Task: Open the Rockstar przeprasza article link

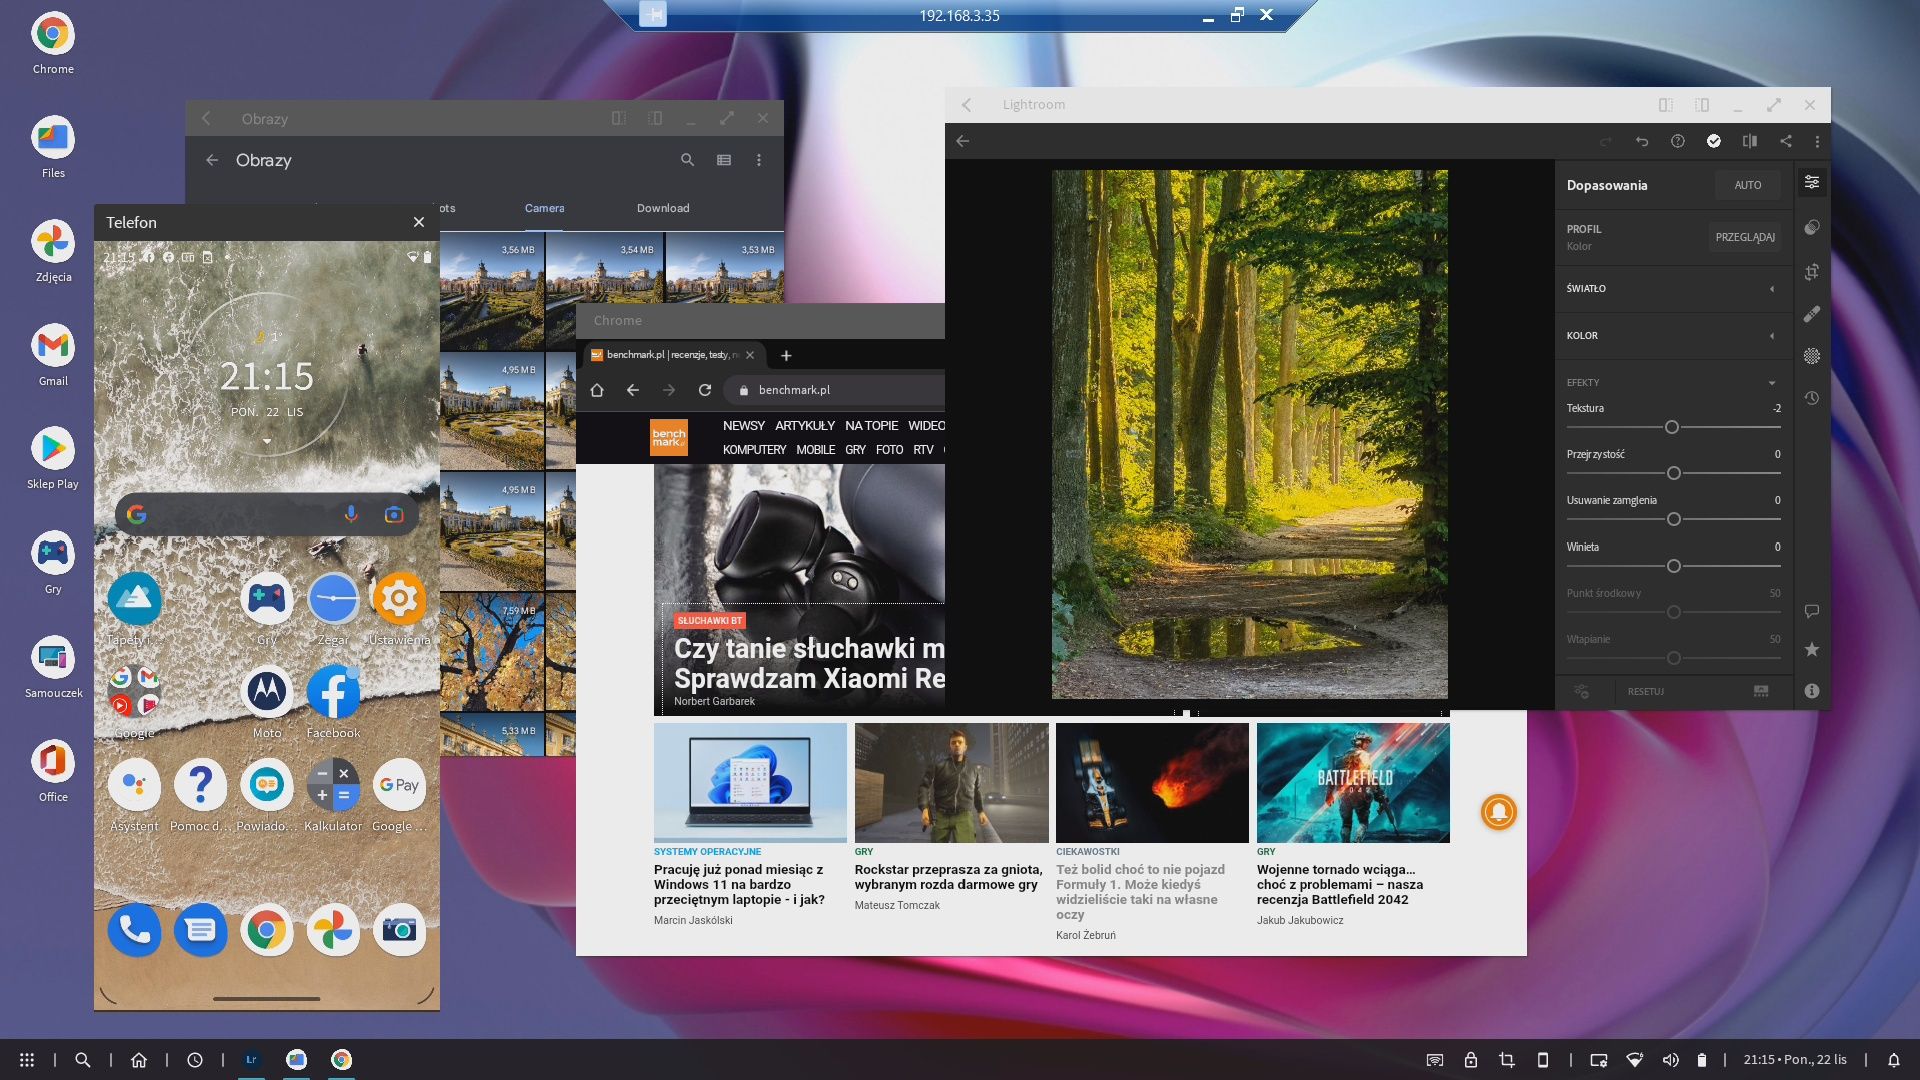Action: click(949, 877)
